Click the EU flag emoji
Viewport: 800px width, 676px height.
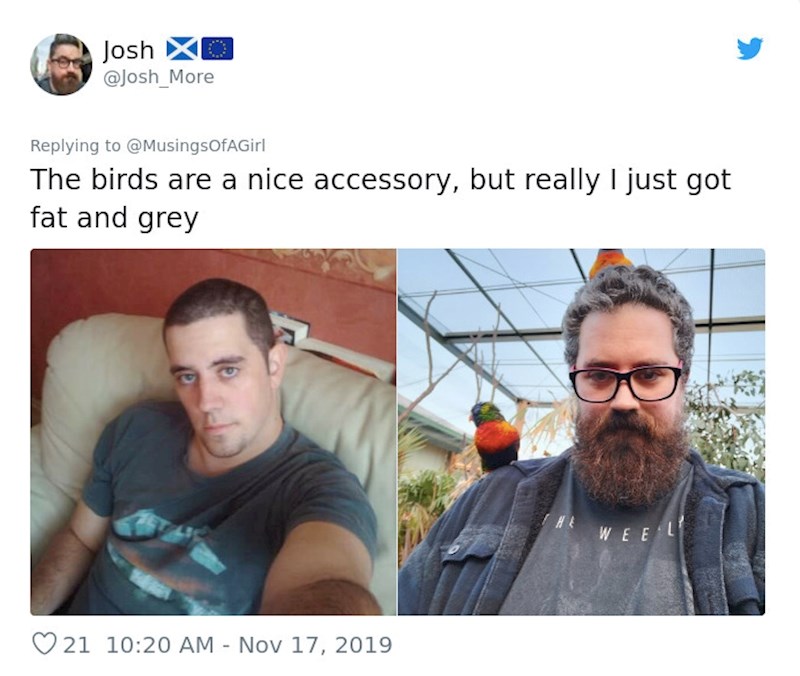pyautogui.click(x=217, y=49)
